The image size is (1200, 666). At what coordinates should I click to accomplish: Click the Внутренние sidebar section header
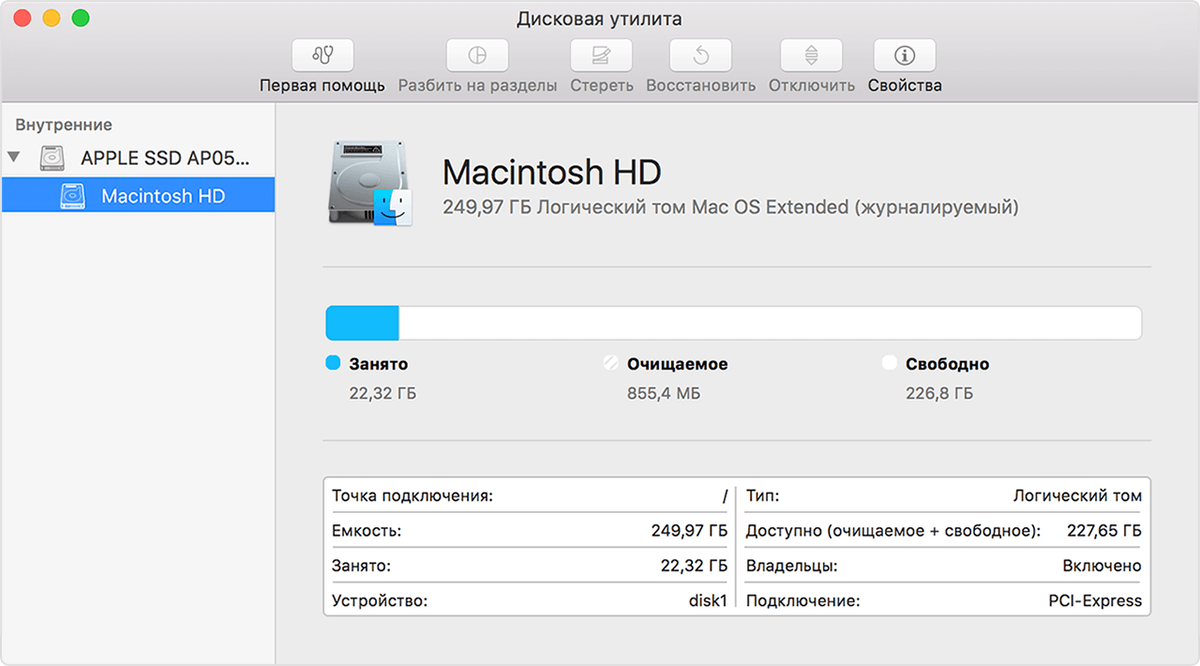coord(63,125)
